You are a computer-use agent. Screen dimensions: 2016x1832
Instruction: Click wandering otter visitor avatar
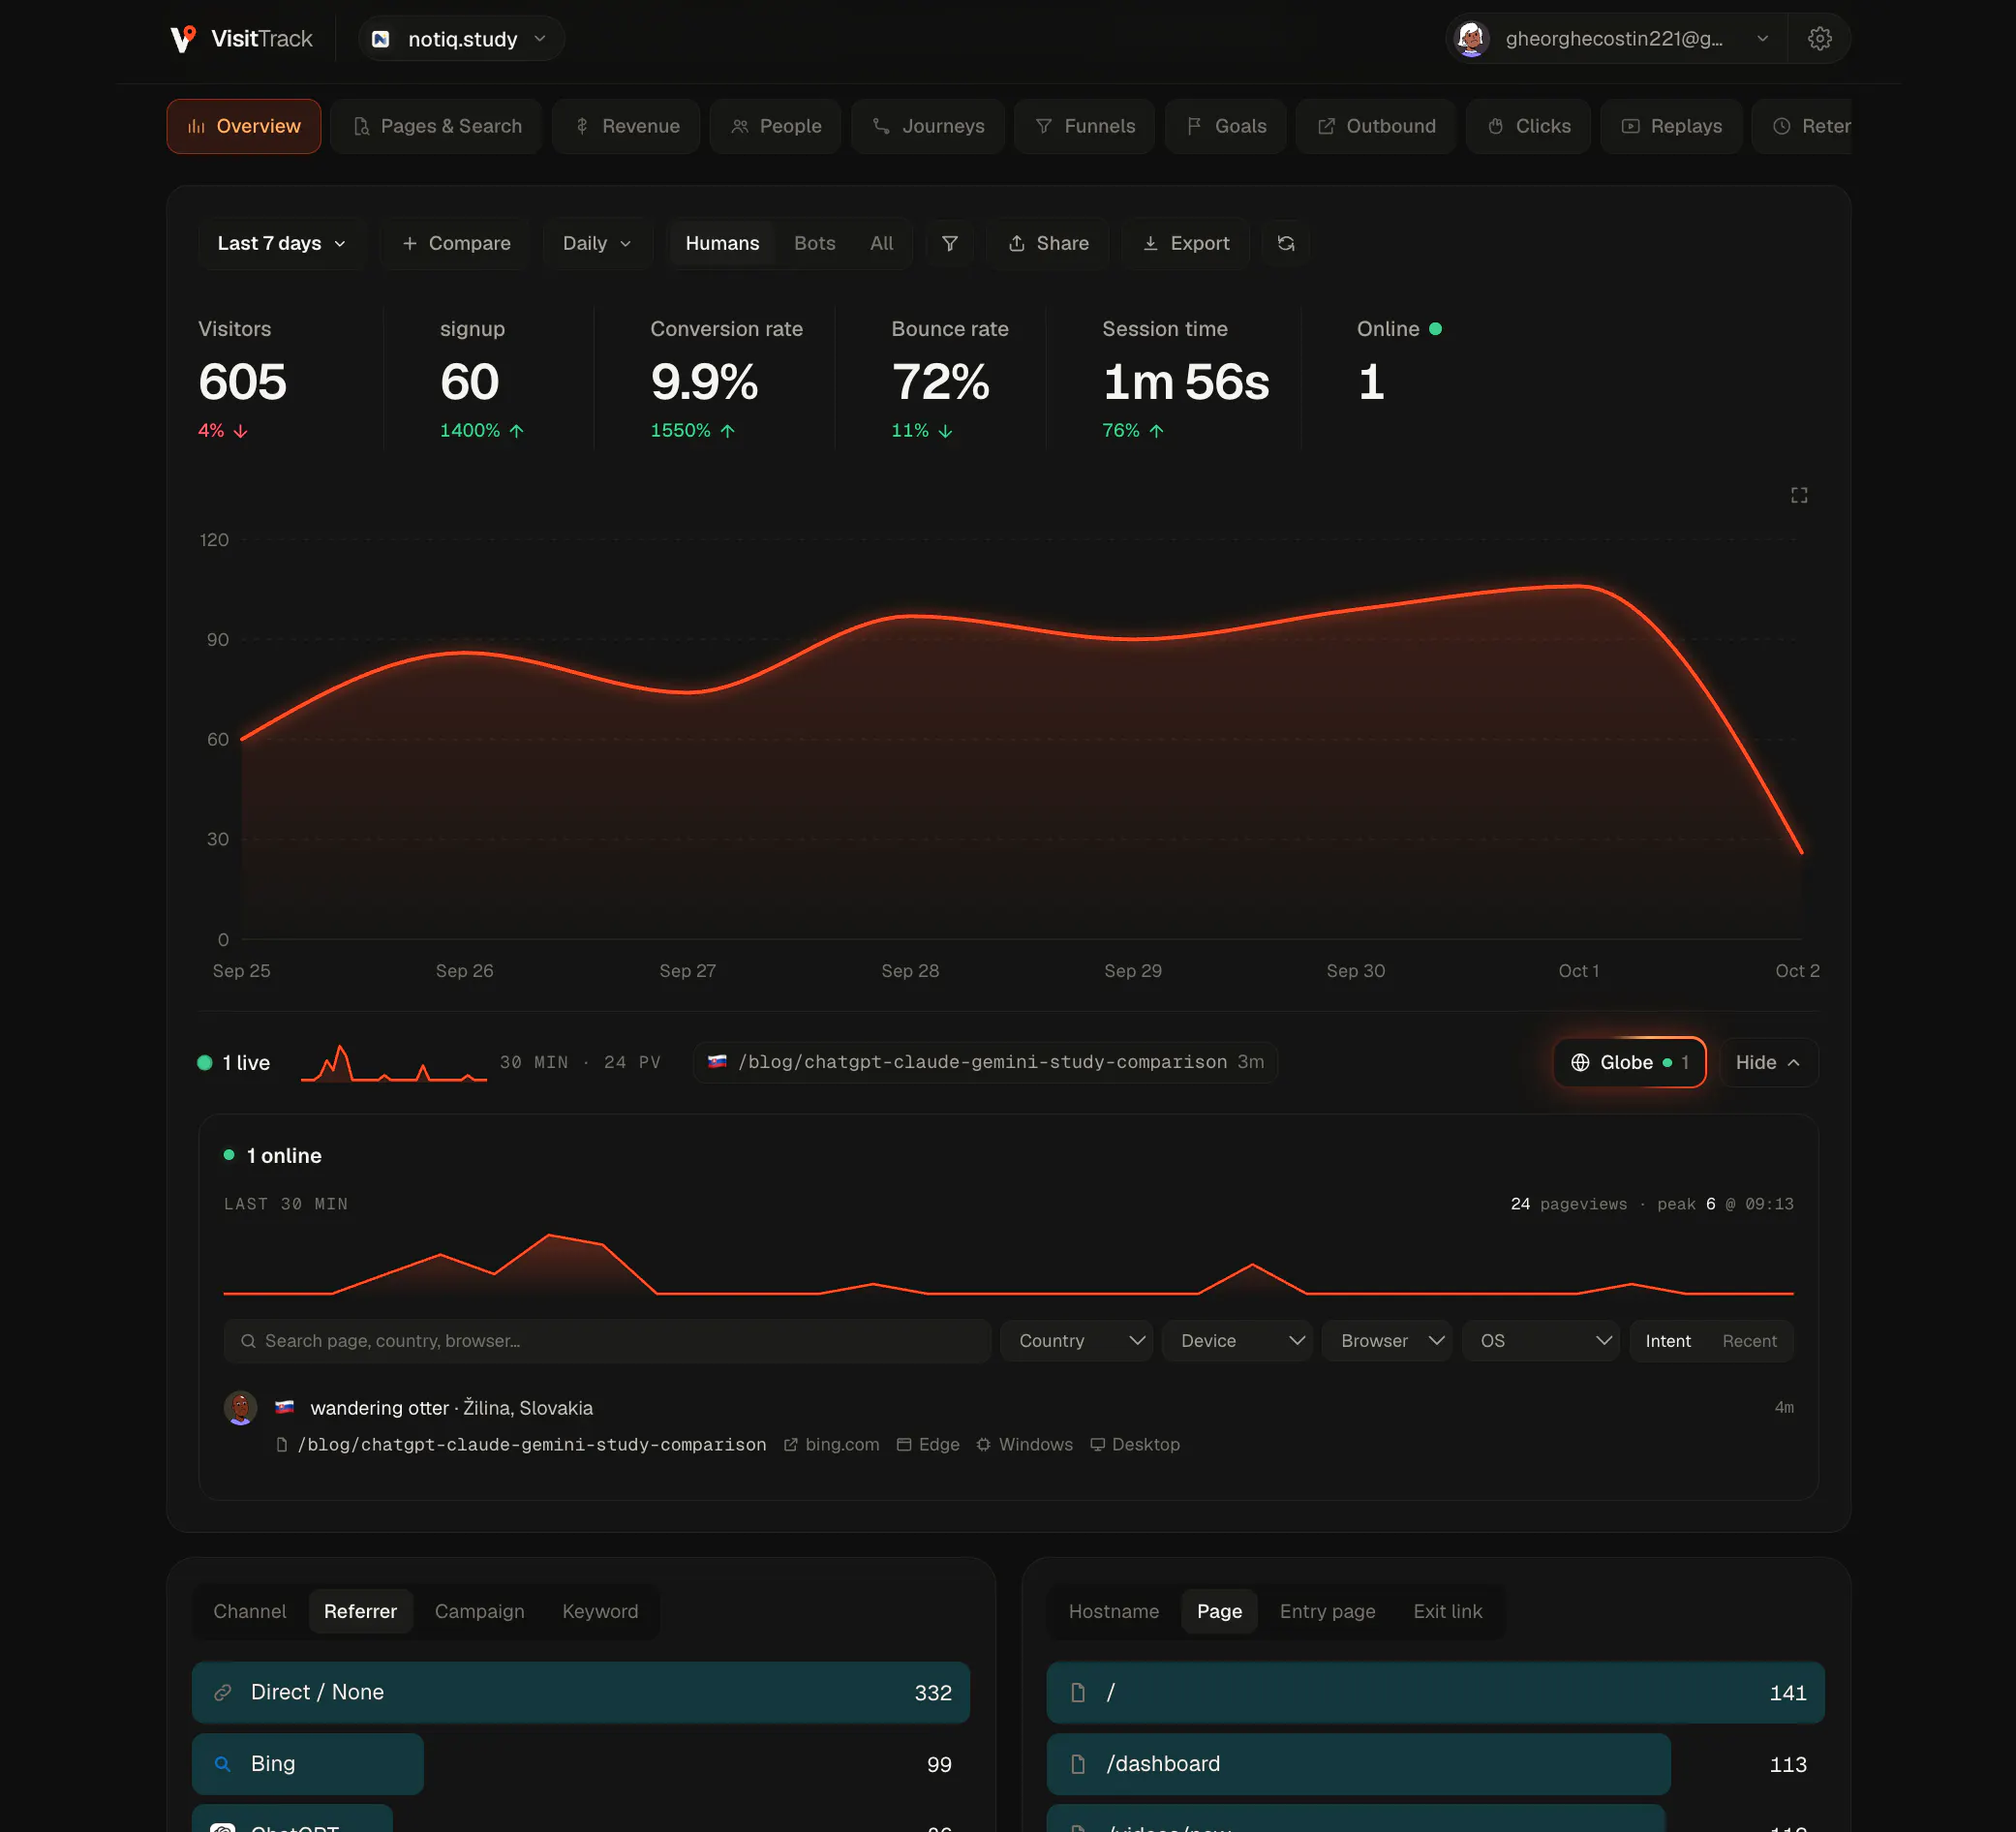(240, 1407)
